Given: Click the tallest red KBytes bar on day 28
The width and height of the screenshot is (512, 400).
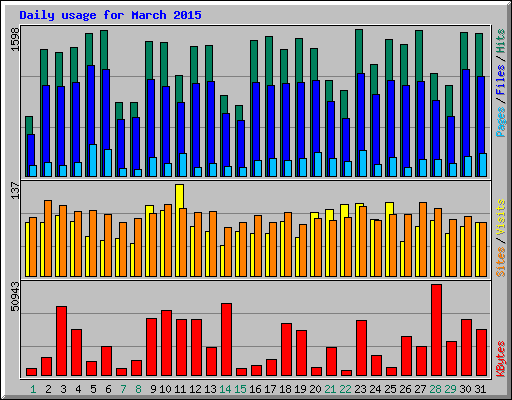Looking at the screenshot, I should 436,330.
